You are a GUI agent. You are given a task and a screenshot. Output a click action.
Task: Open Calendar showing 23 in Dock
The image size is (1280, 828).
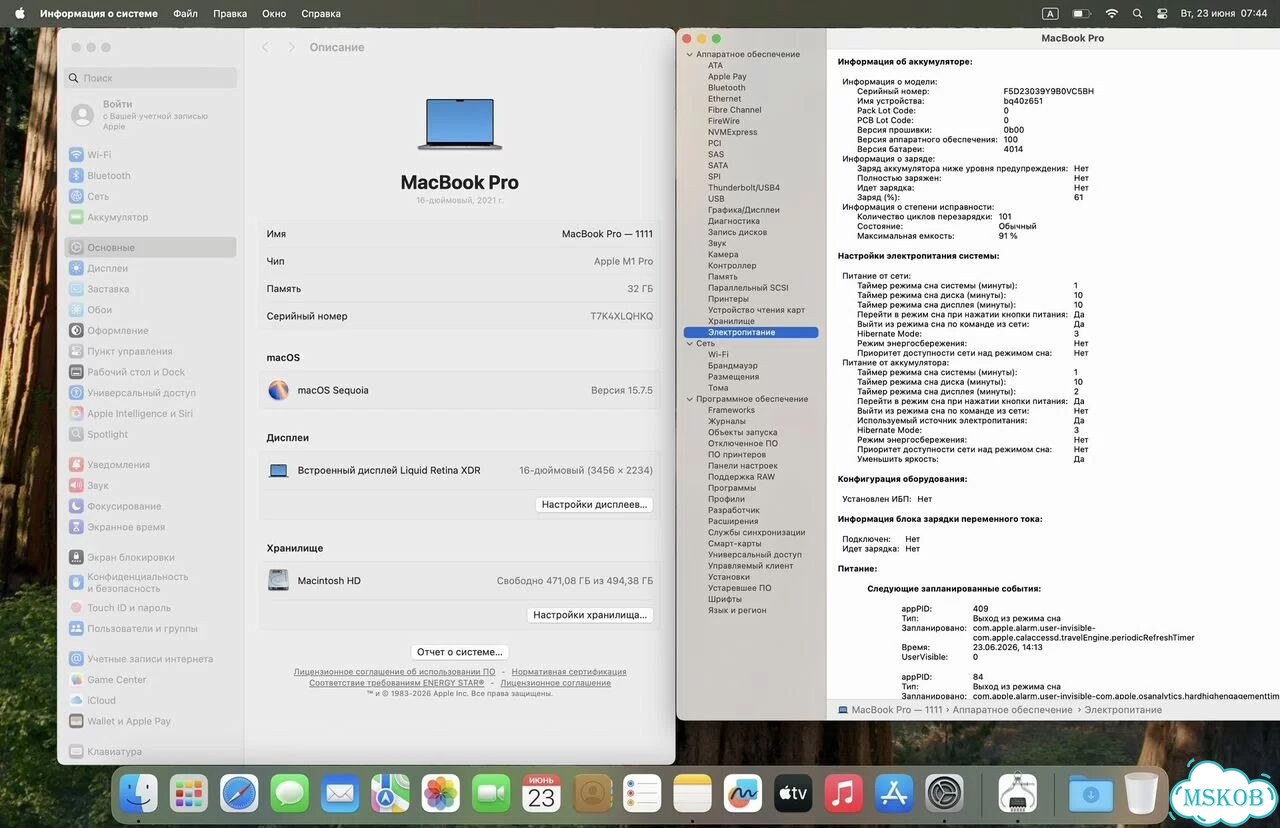coord(542,794)
